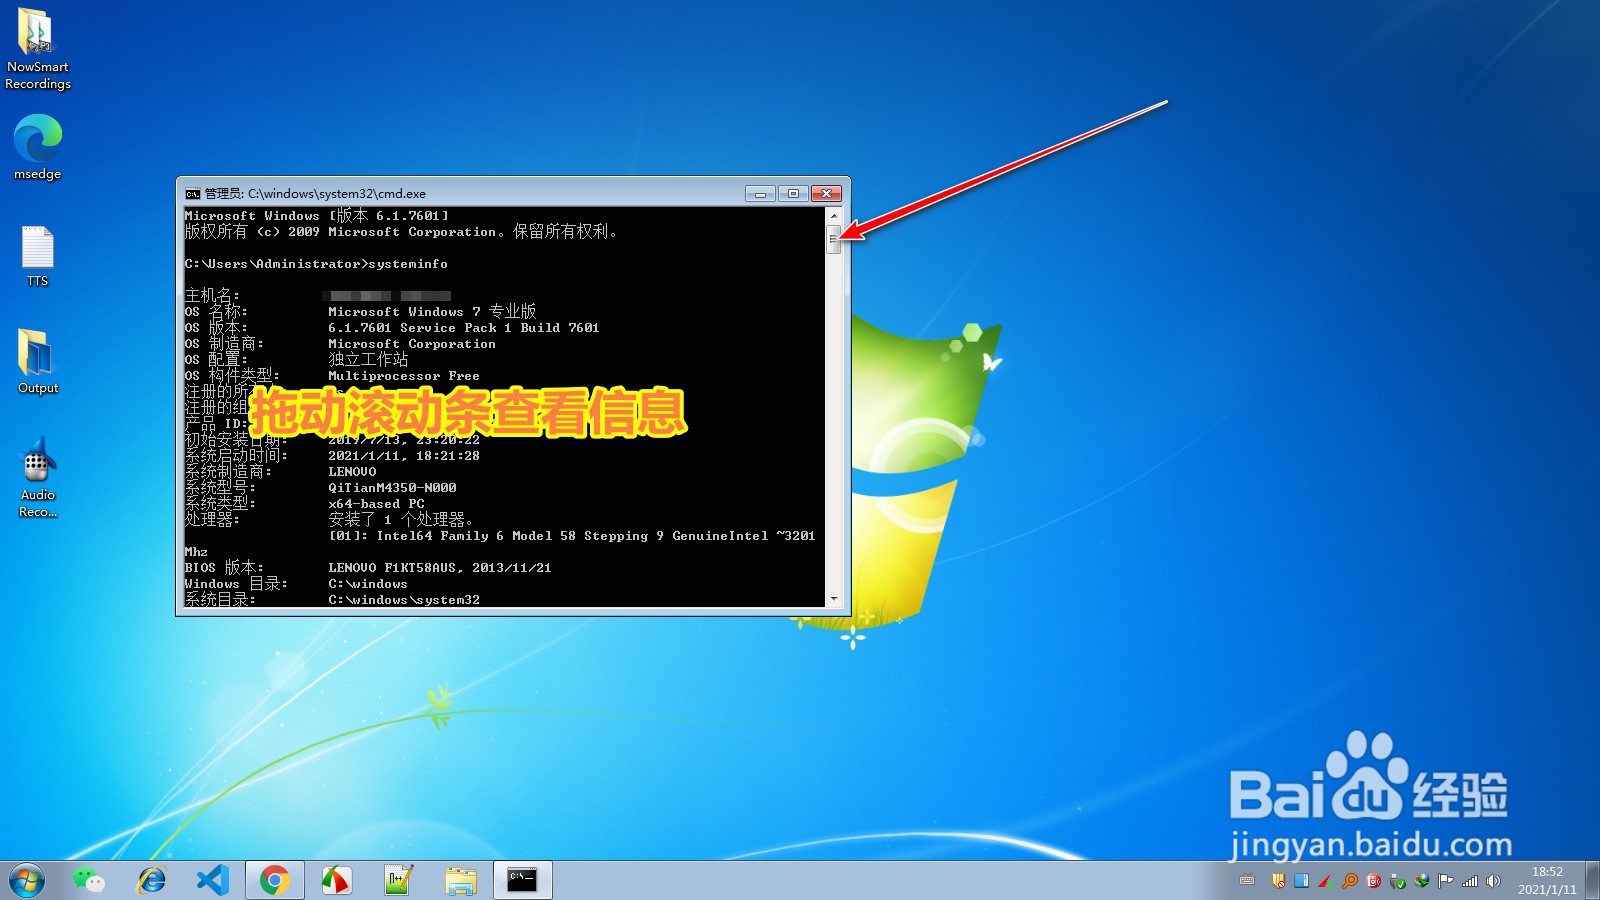Click Safely Remove Hardware tray icon
The height and width of the screenshot is (900, 1600).
pyautogui.click(x=1397, y=881)
